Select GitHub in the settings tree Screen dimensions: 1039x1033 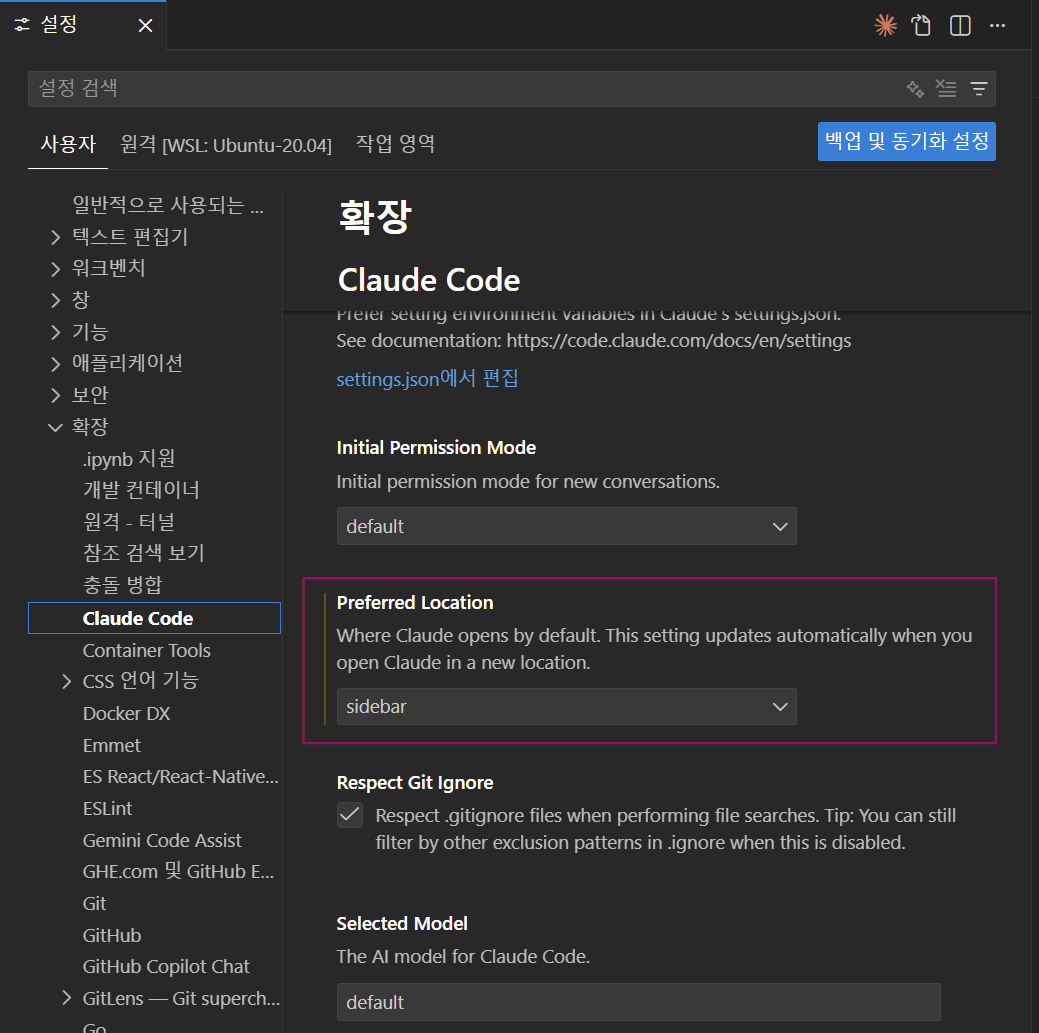coord(111,935)
